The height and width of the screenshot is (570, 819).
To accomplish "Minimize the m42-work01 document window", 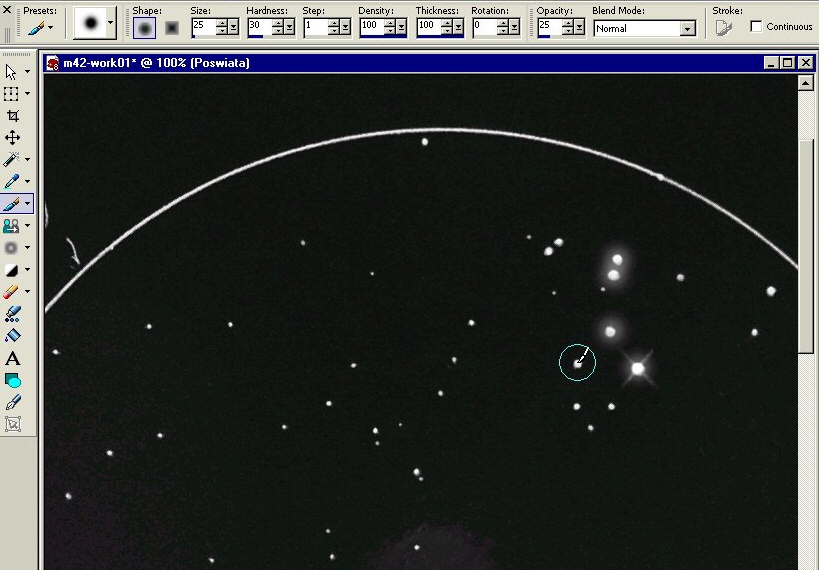I will click(771, 63).
